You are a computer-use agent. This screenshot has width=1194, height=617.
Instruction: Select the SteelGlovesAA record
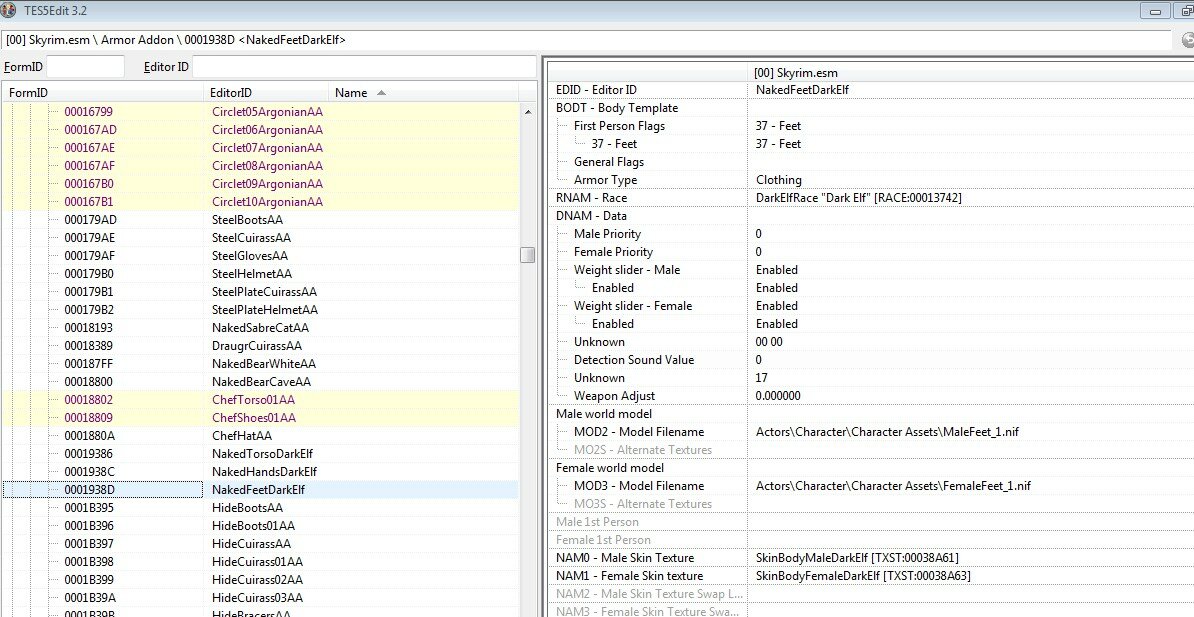tap(260, 256)
